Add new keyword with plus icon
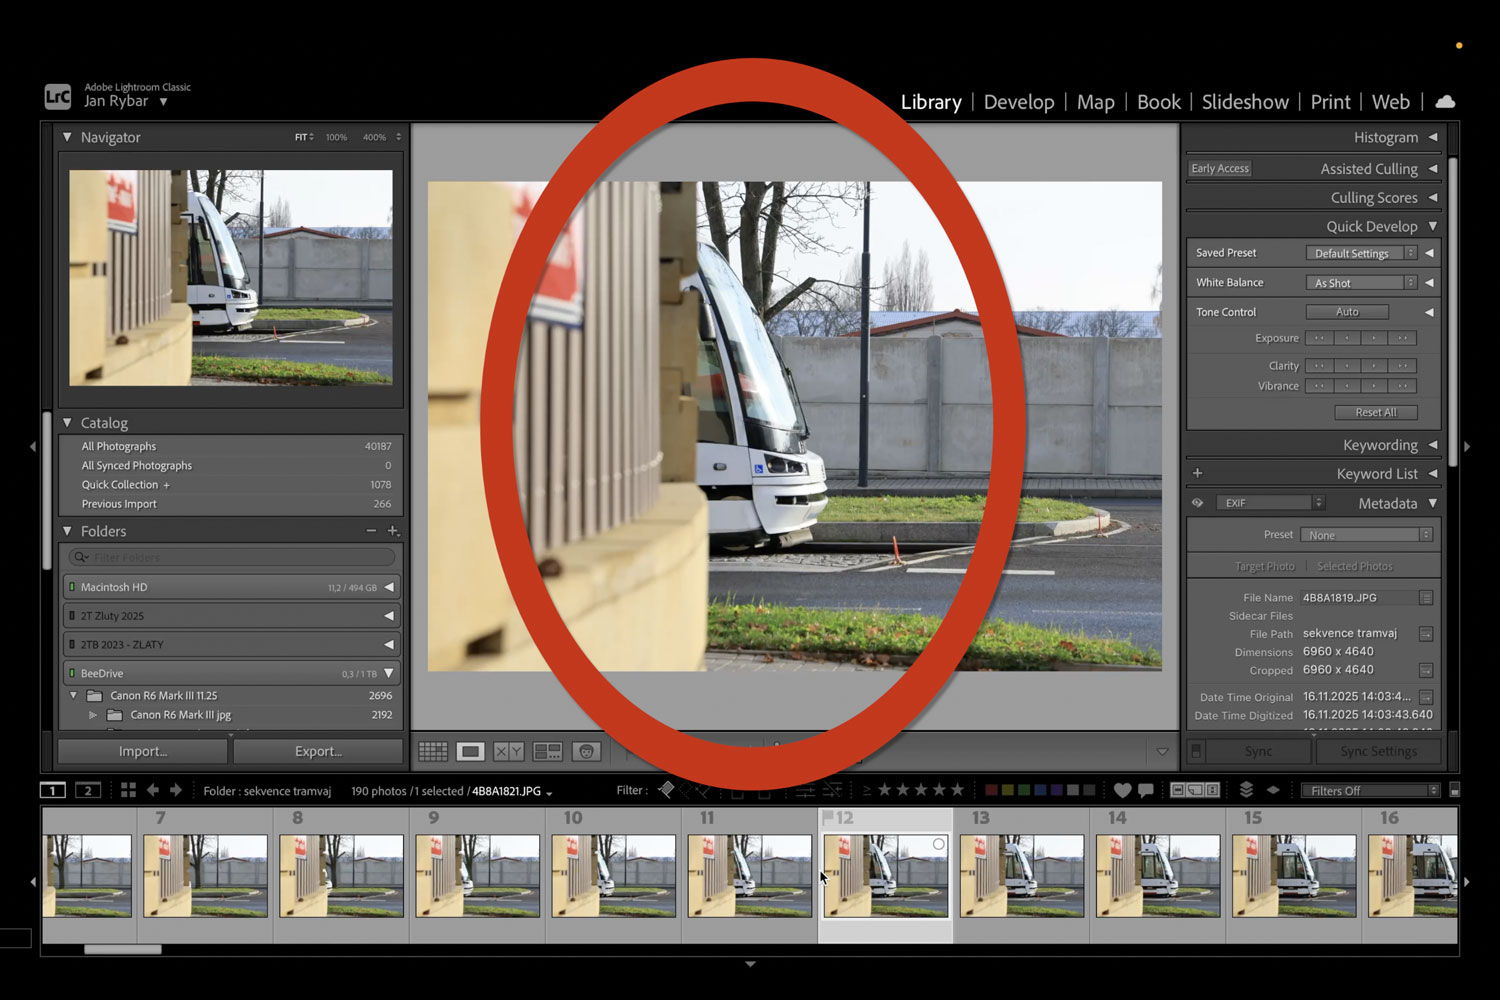Viewport: 1500px width, 1000px height. (1197, 473)
